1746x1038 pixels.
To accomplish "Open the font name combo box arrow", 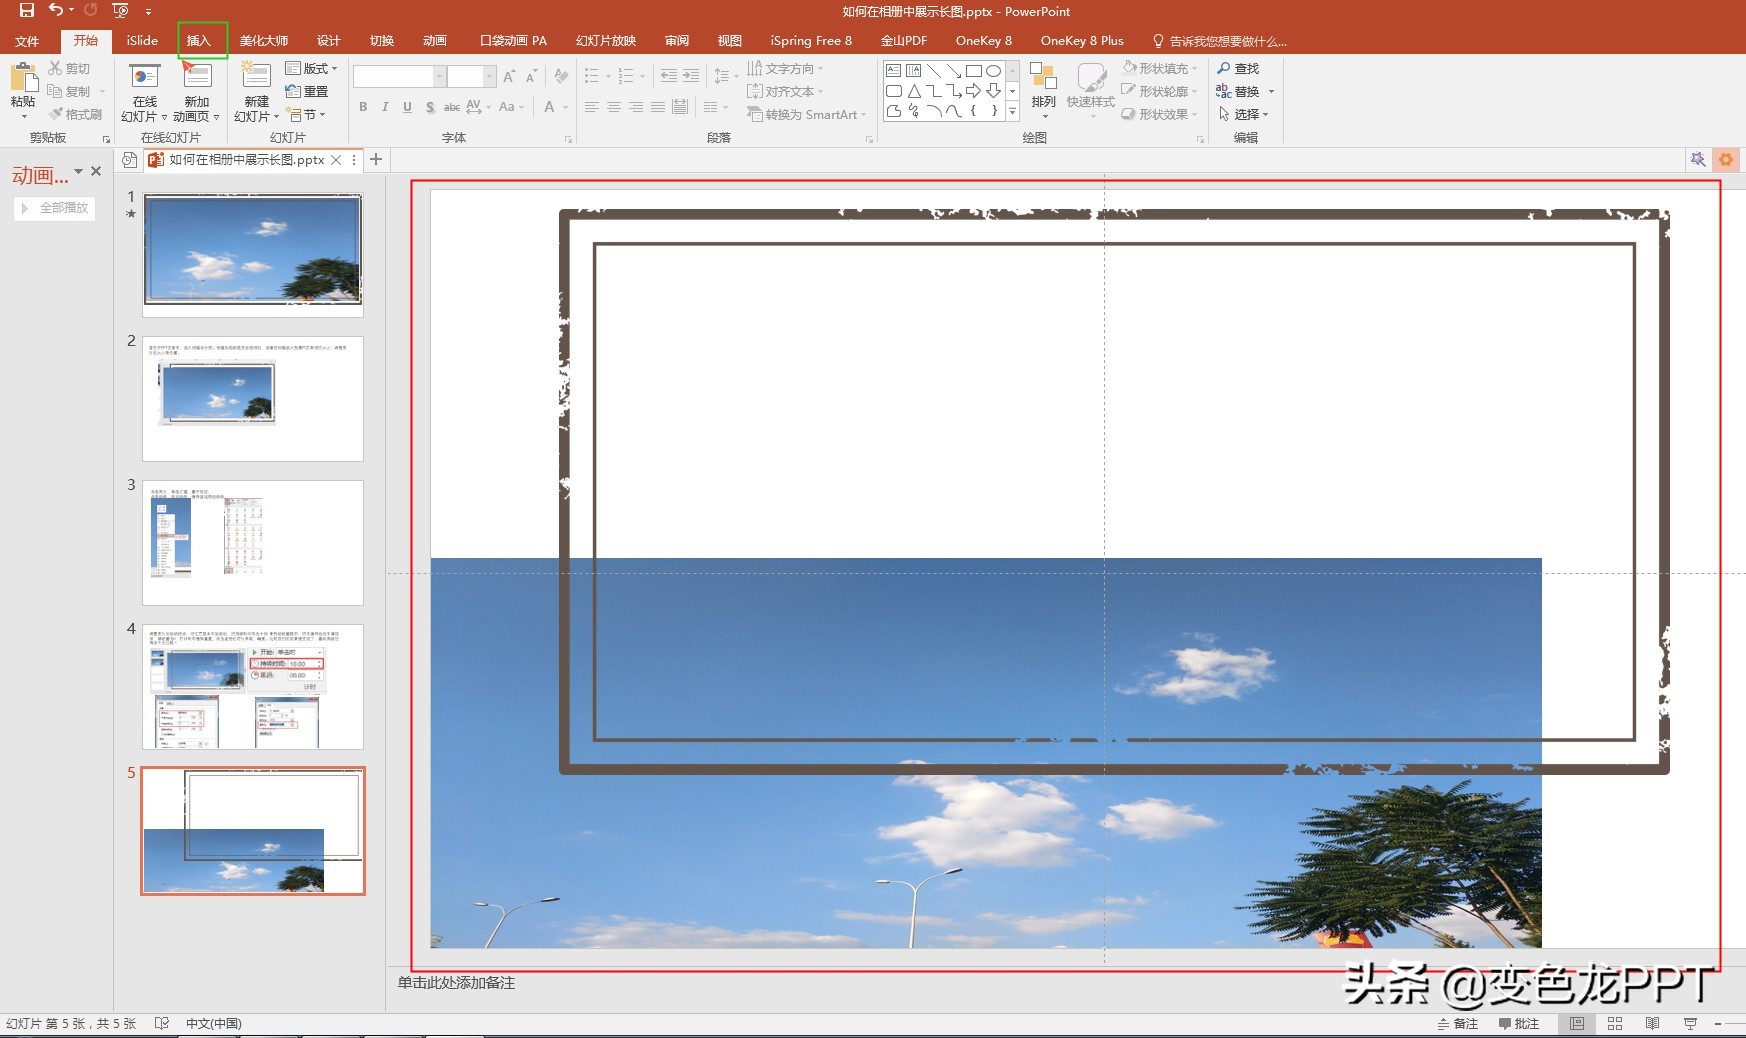I will click(x=439, y=76).
